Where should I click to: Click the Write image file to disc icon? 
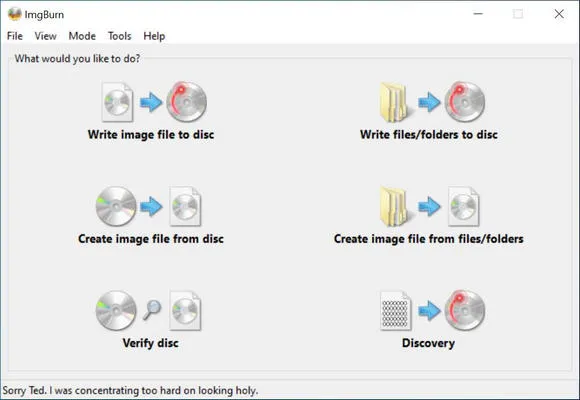tap(154, 102)
